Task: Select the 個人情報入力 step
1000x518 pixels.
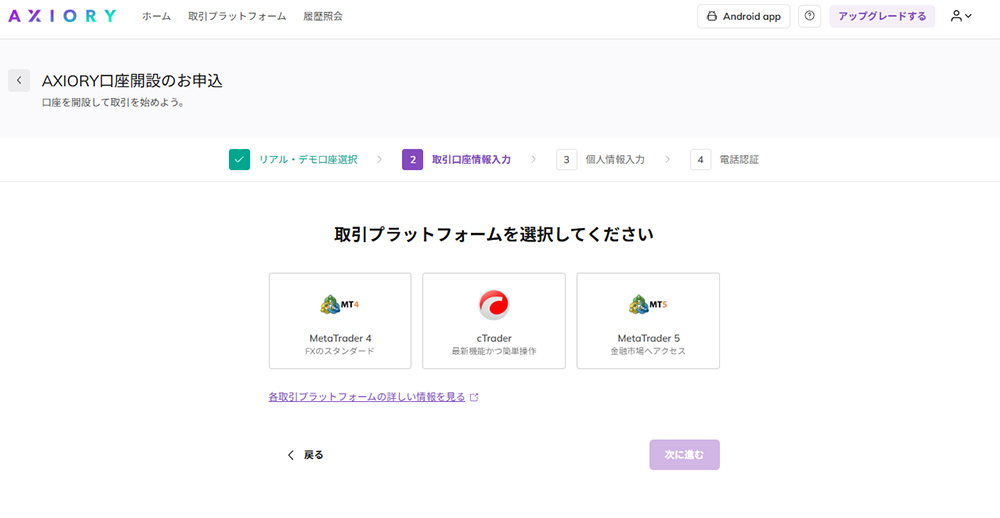Action: click(x=615, y=159)
